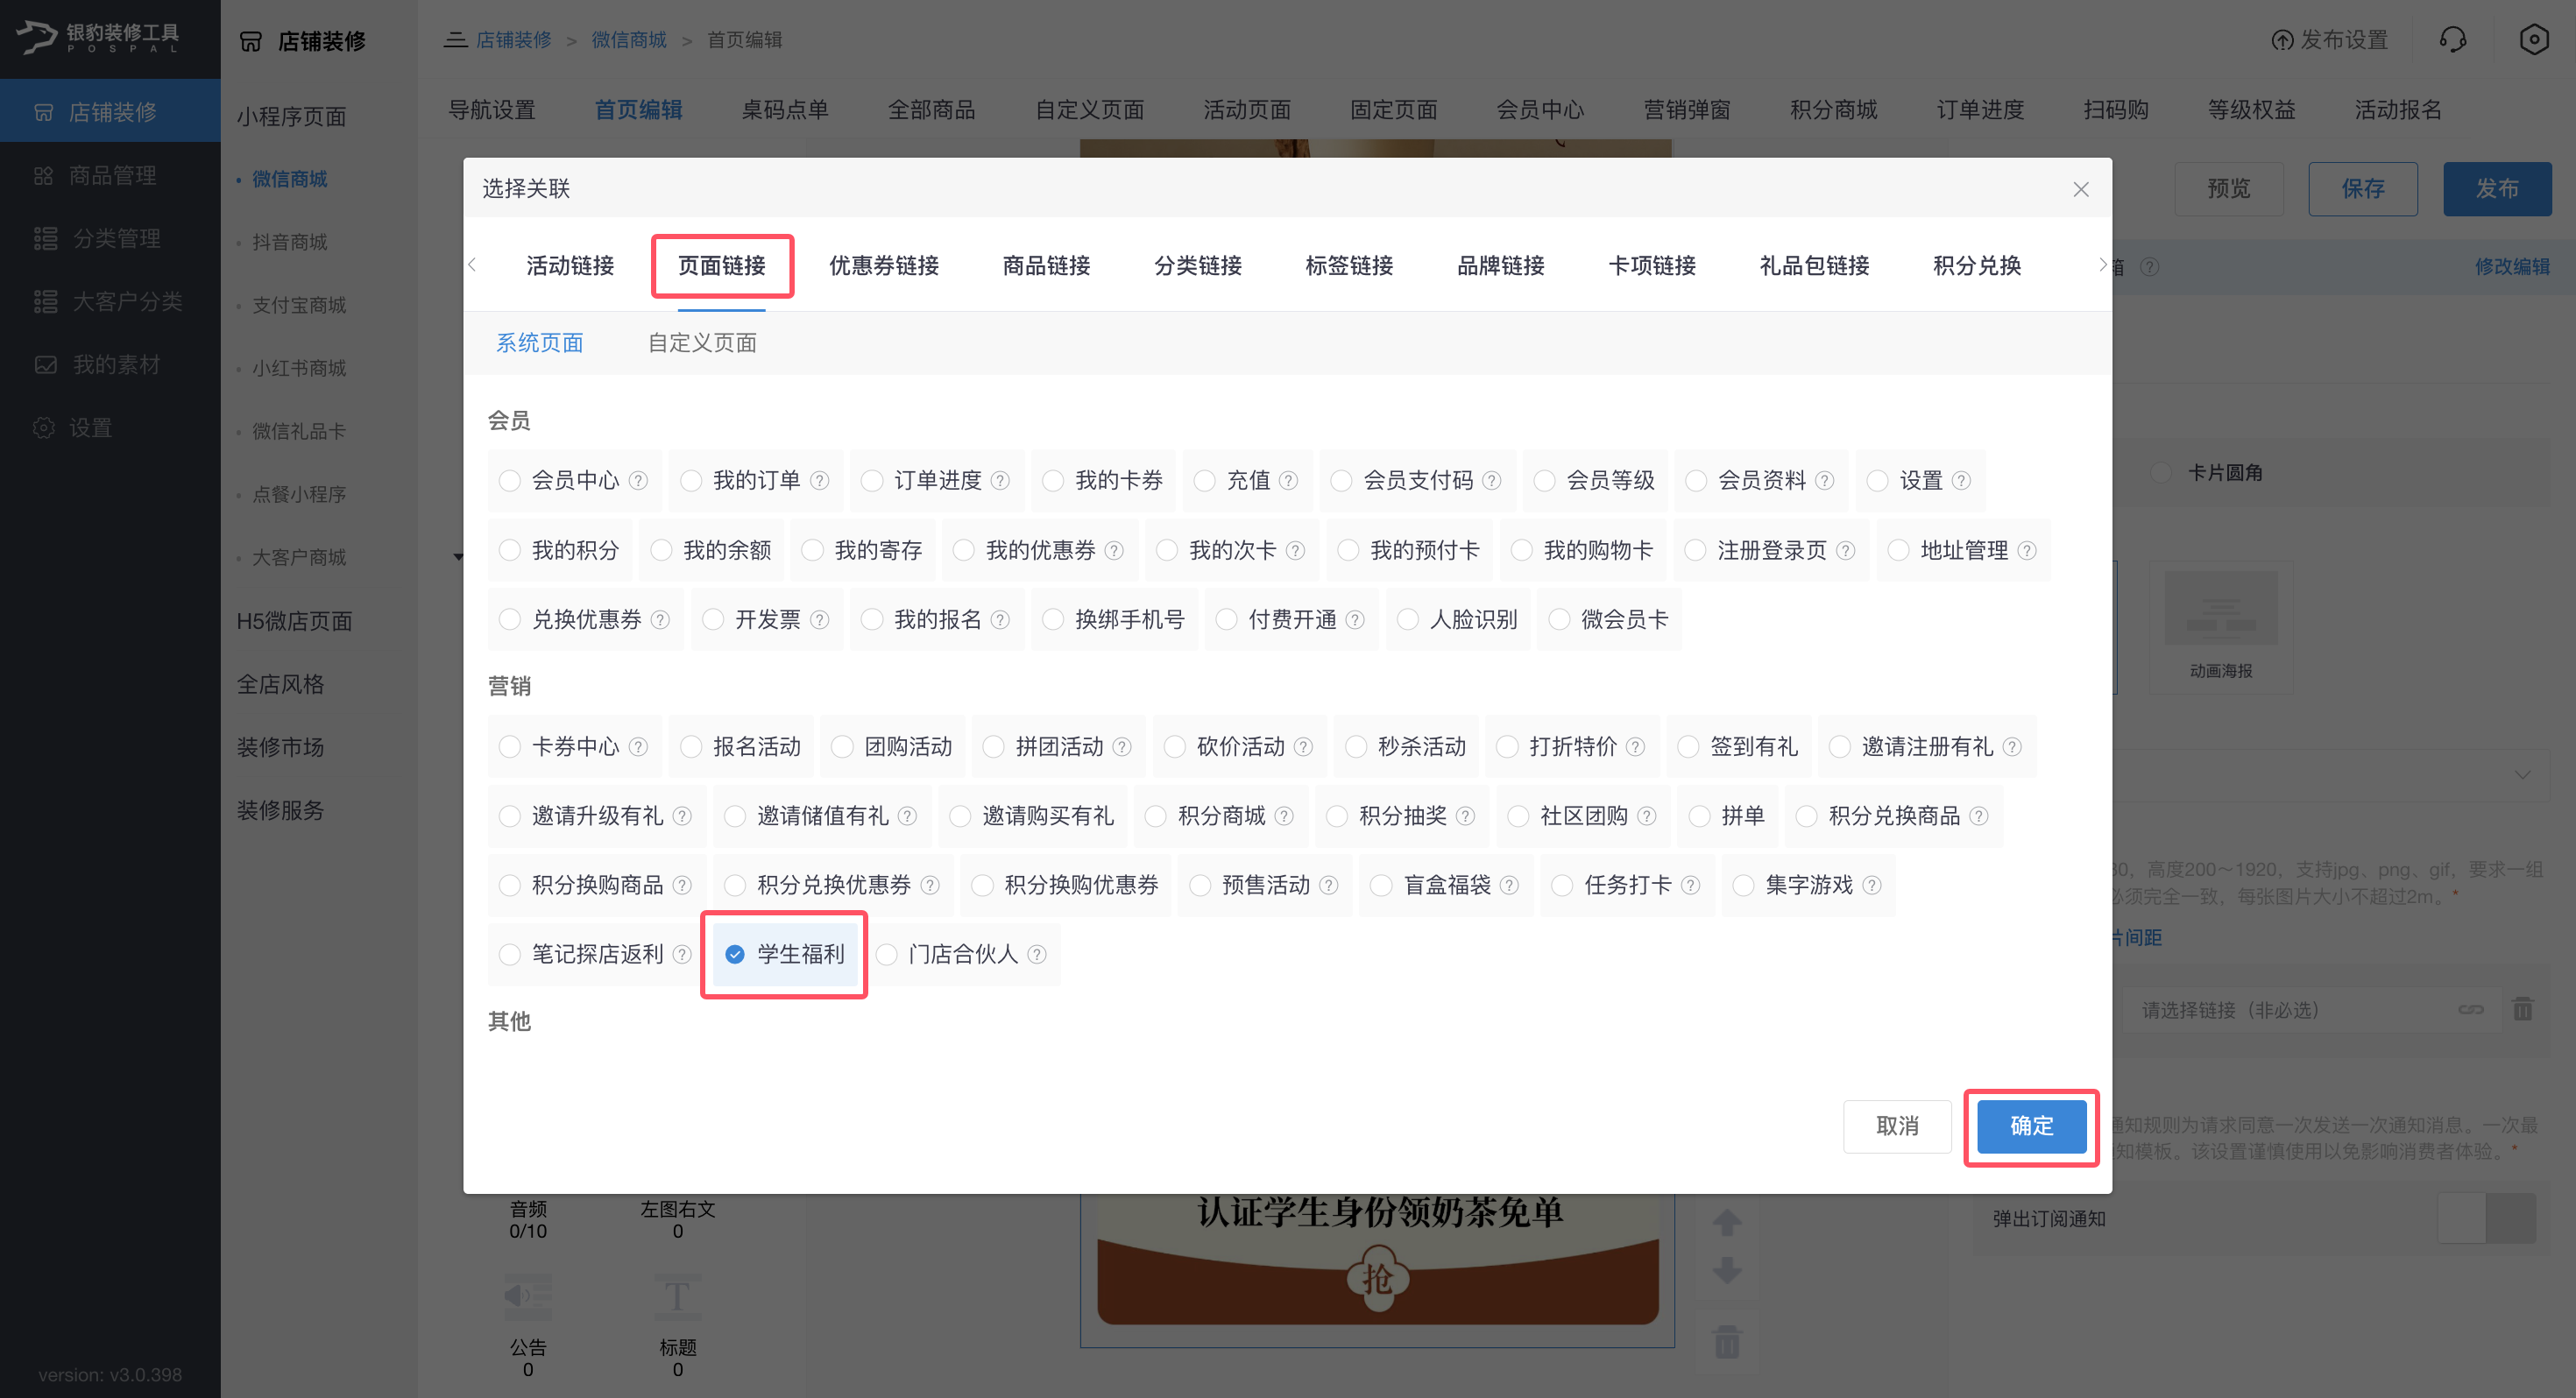Click the move-up arrow icon
Screen dimensions: 2576x1398
(x=1727, y=1222)
